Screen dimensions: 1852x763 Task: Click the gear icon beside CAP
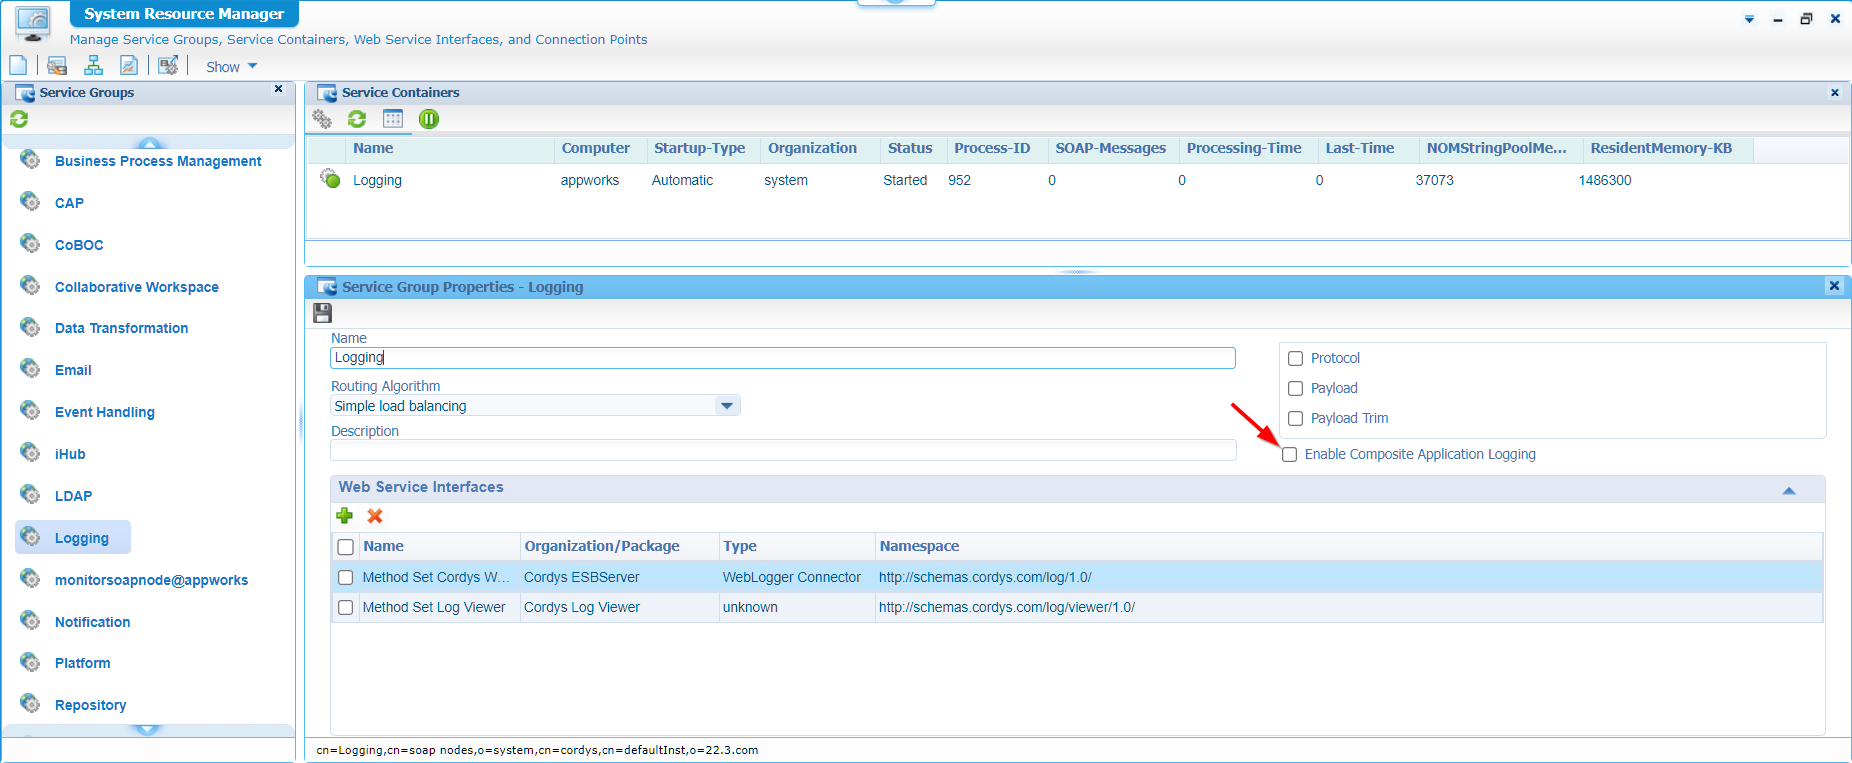tap(31, 201)
